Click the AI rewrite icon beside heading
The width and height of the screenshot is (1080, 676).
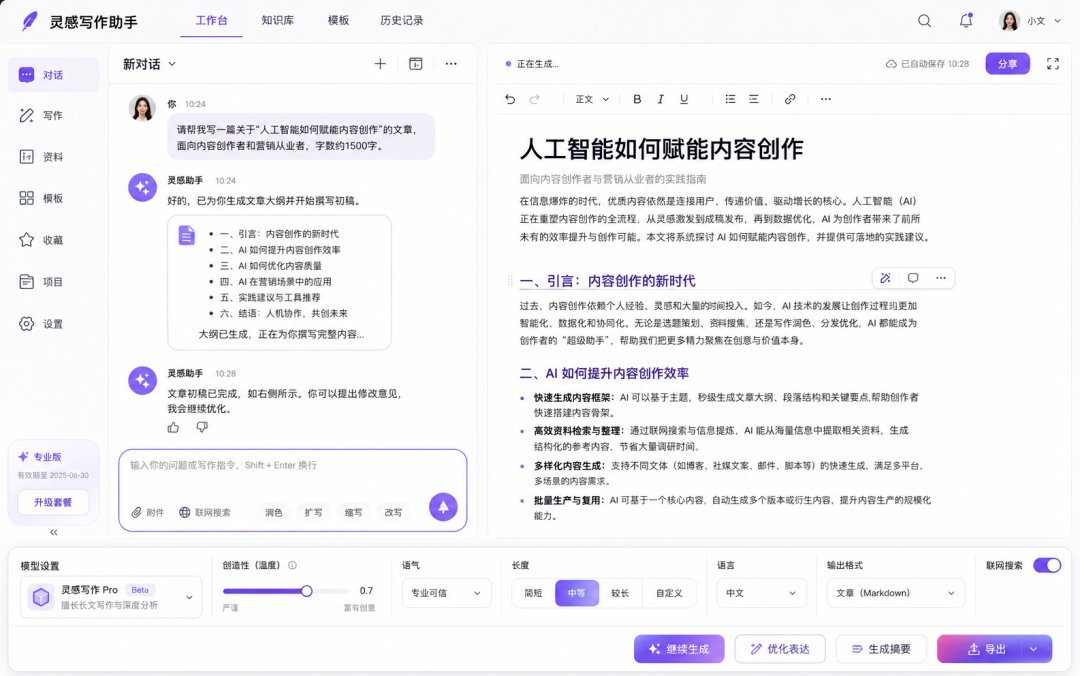coord(886,278)
